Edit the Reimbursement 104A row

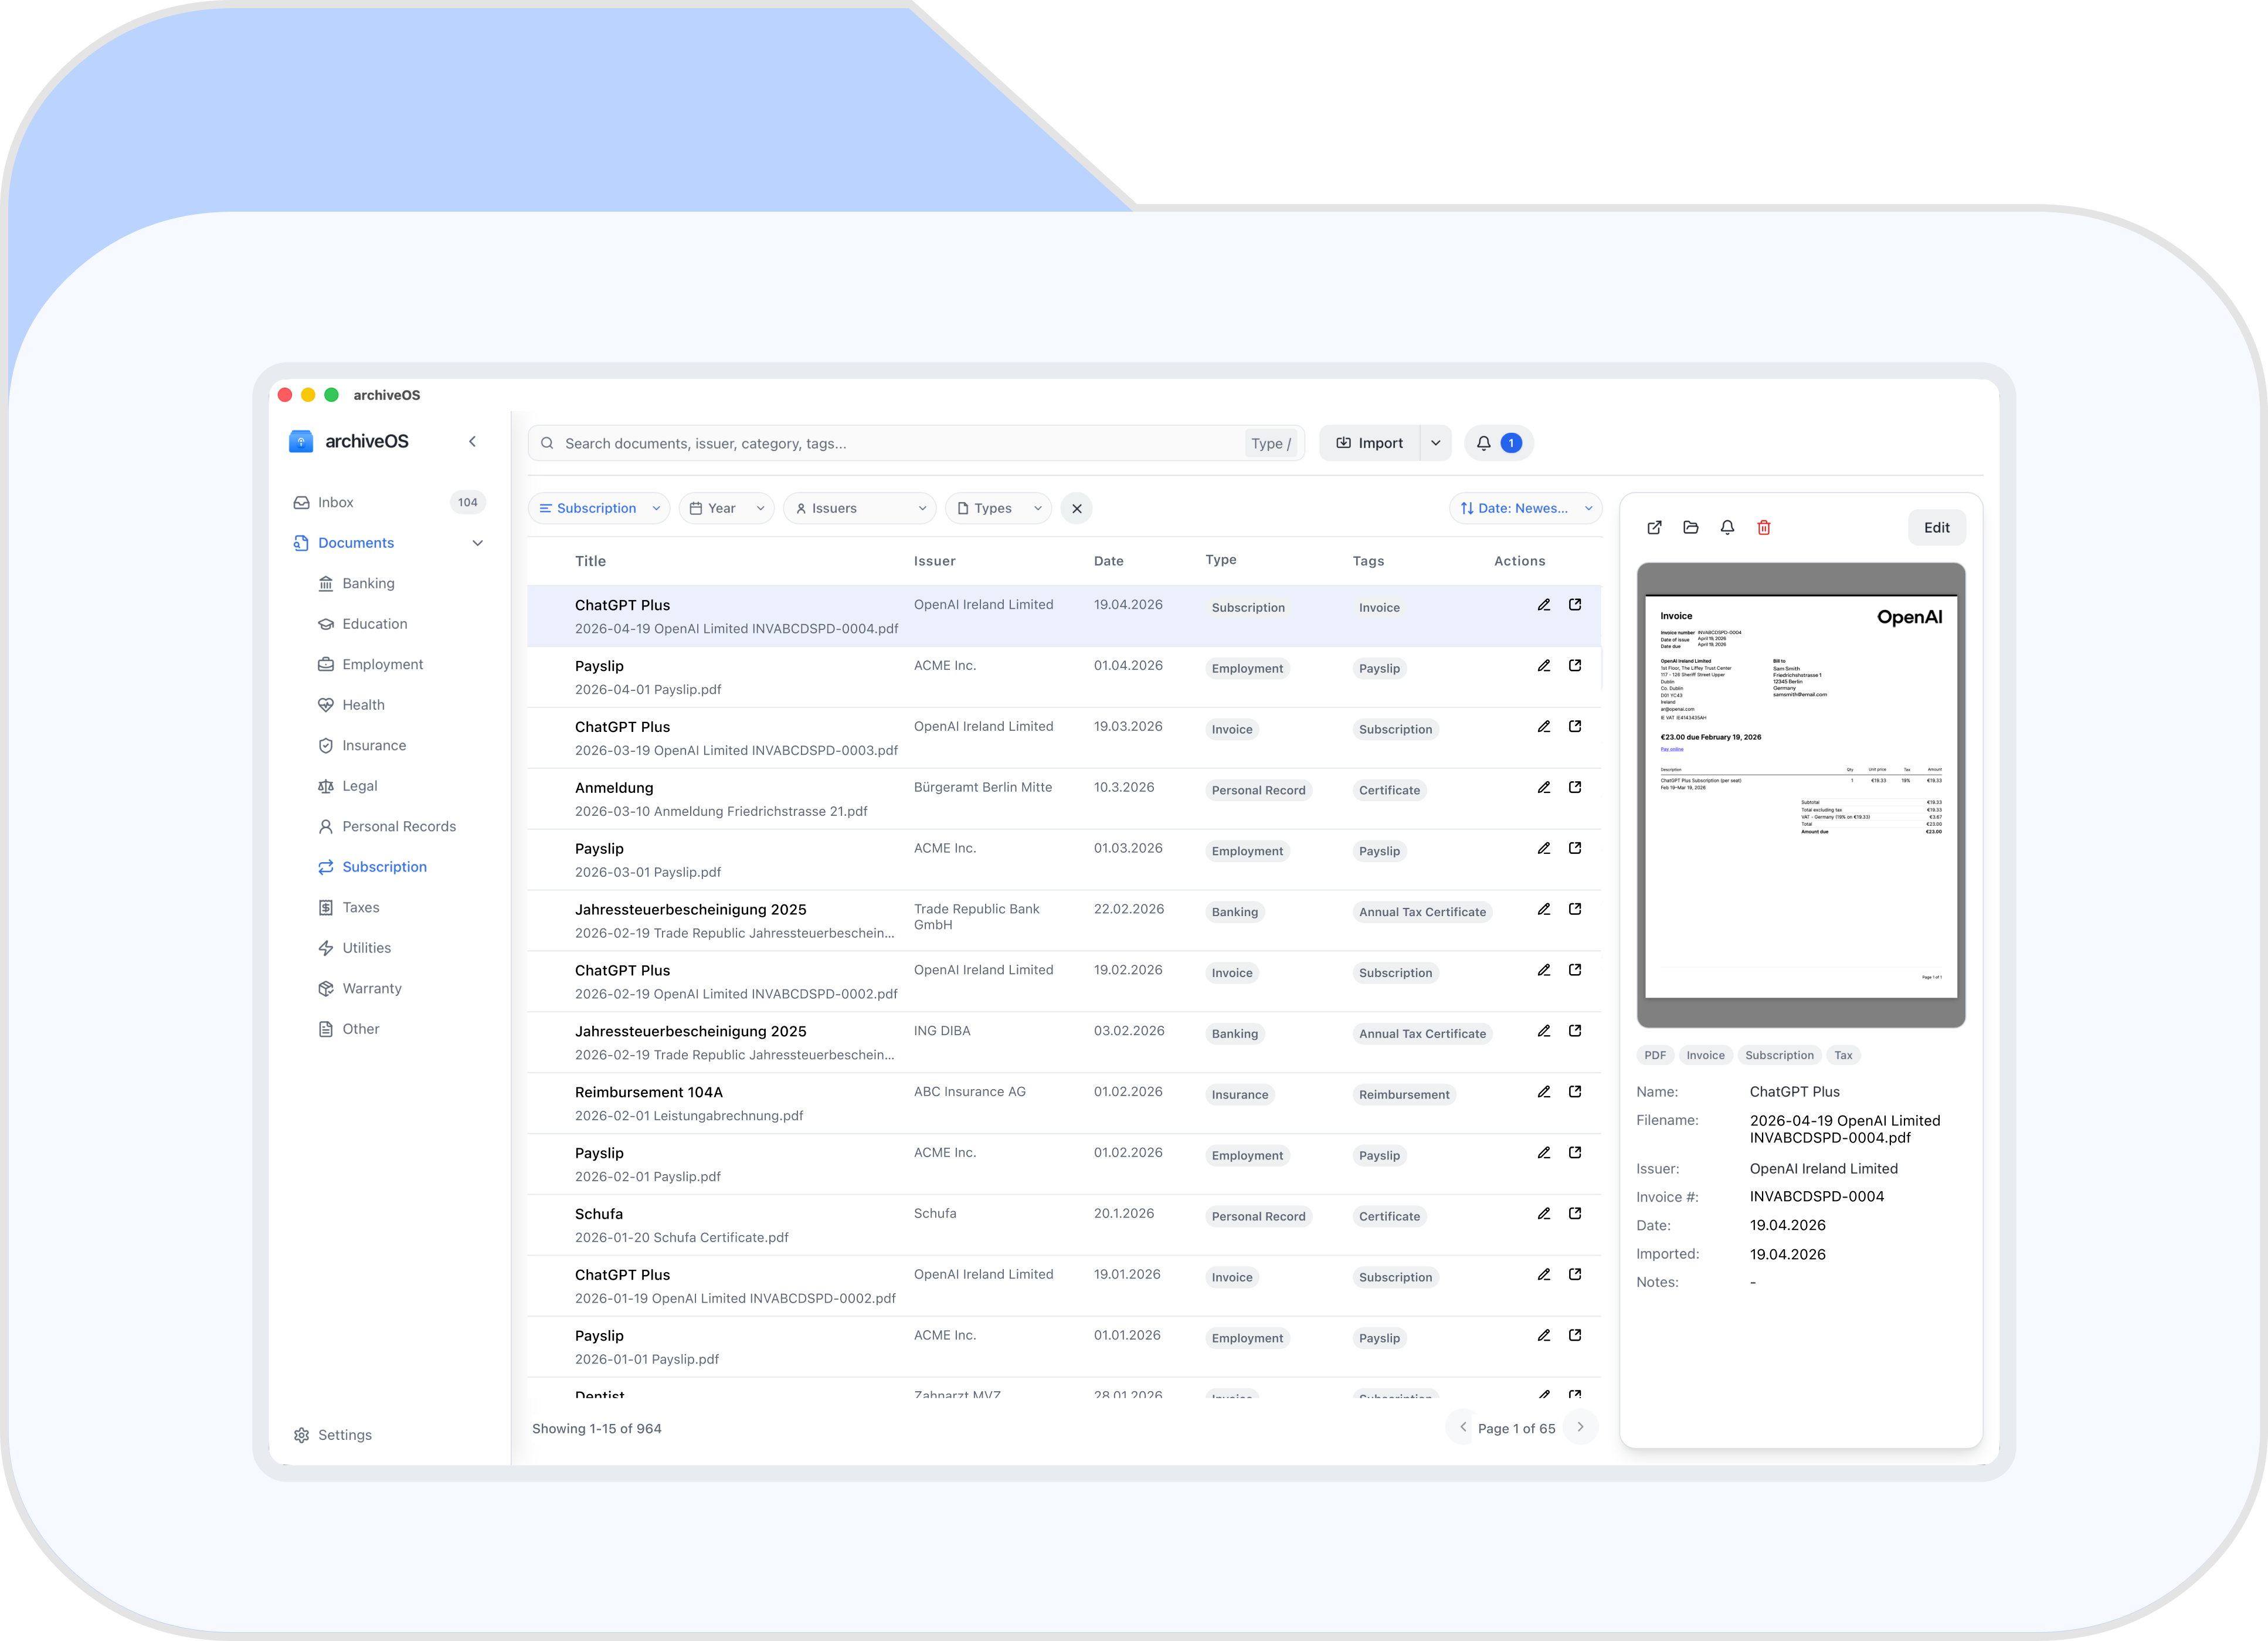click(1544, 1092)
